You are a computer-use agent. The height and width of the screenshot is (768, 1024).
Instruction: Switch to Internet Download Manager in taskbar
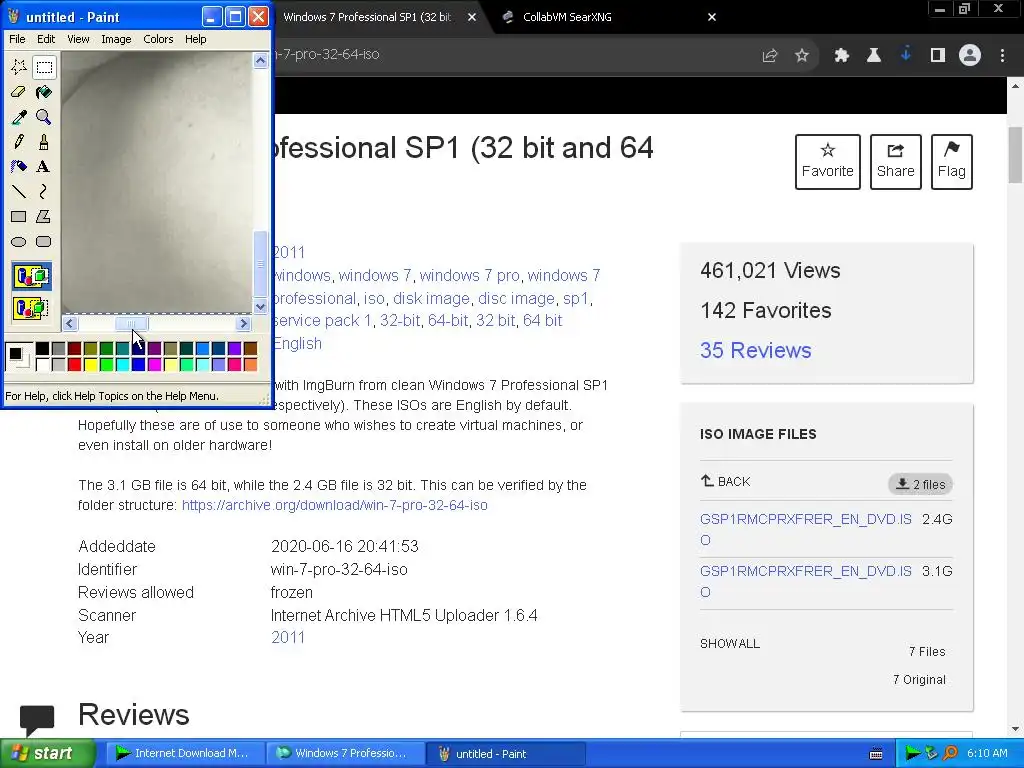coord(185,753)
